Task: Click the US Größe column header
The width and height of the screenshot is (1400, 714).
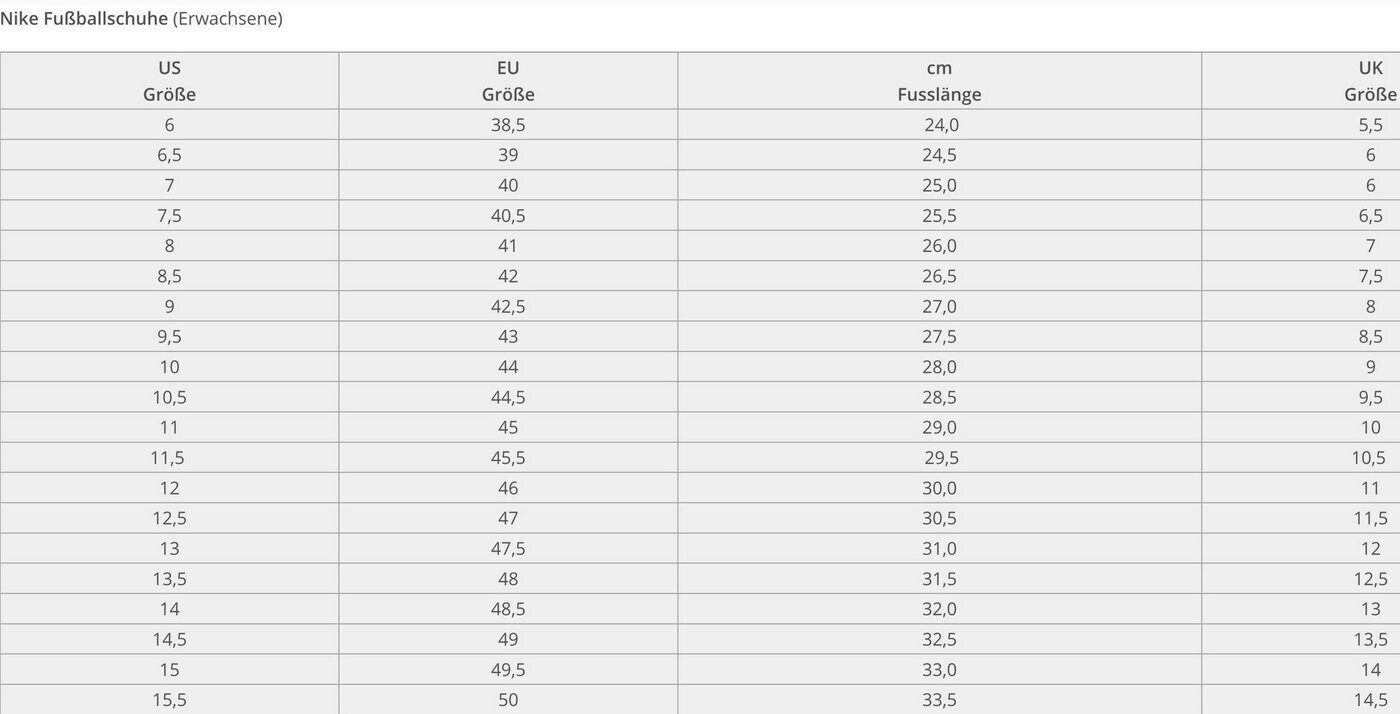Action: coord(169,81)
